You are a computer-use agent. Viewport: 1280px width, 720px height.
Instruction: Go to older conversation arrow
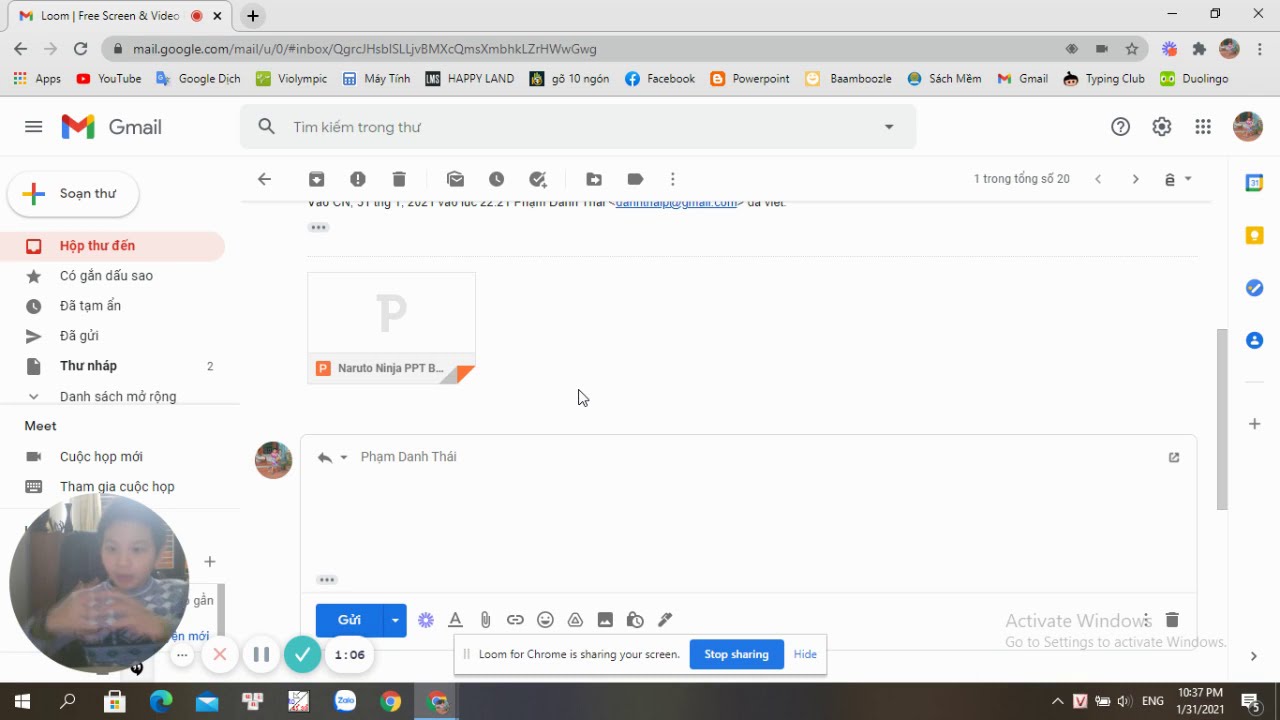1135,179
